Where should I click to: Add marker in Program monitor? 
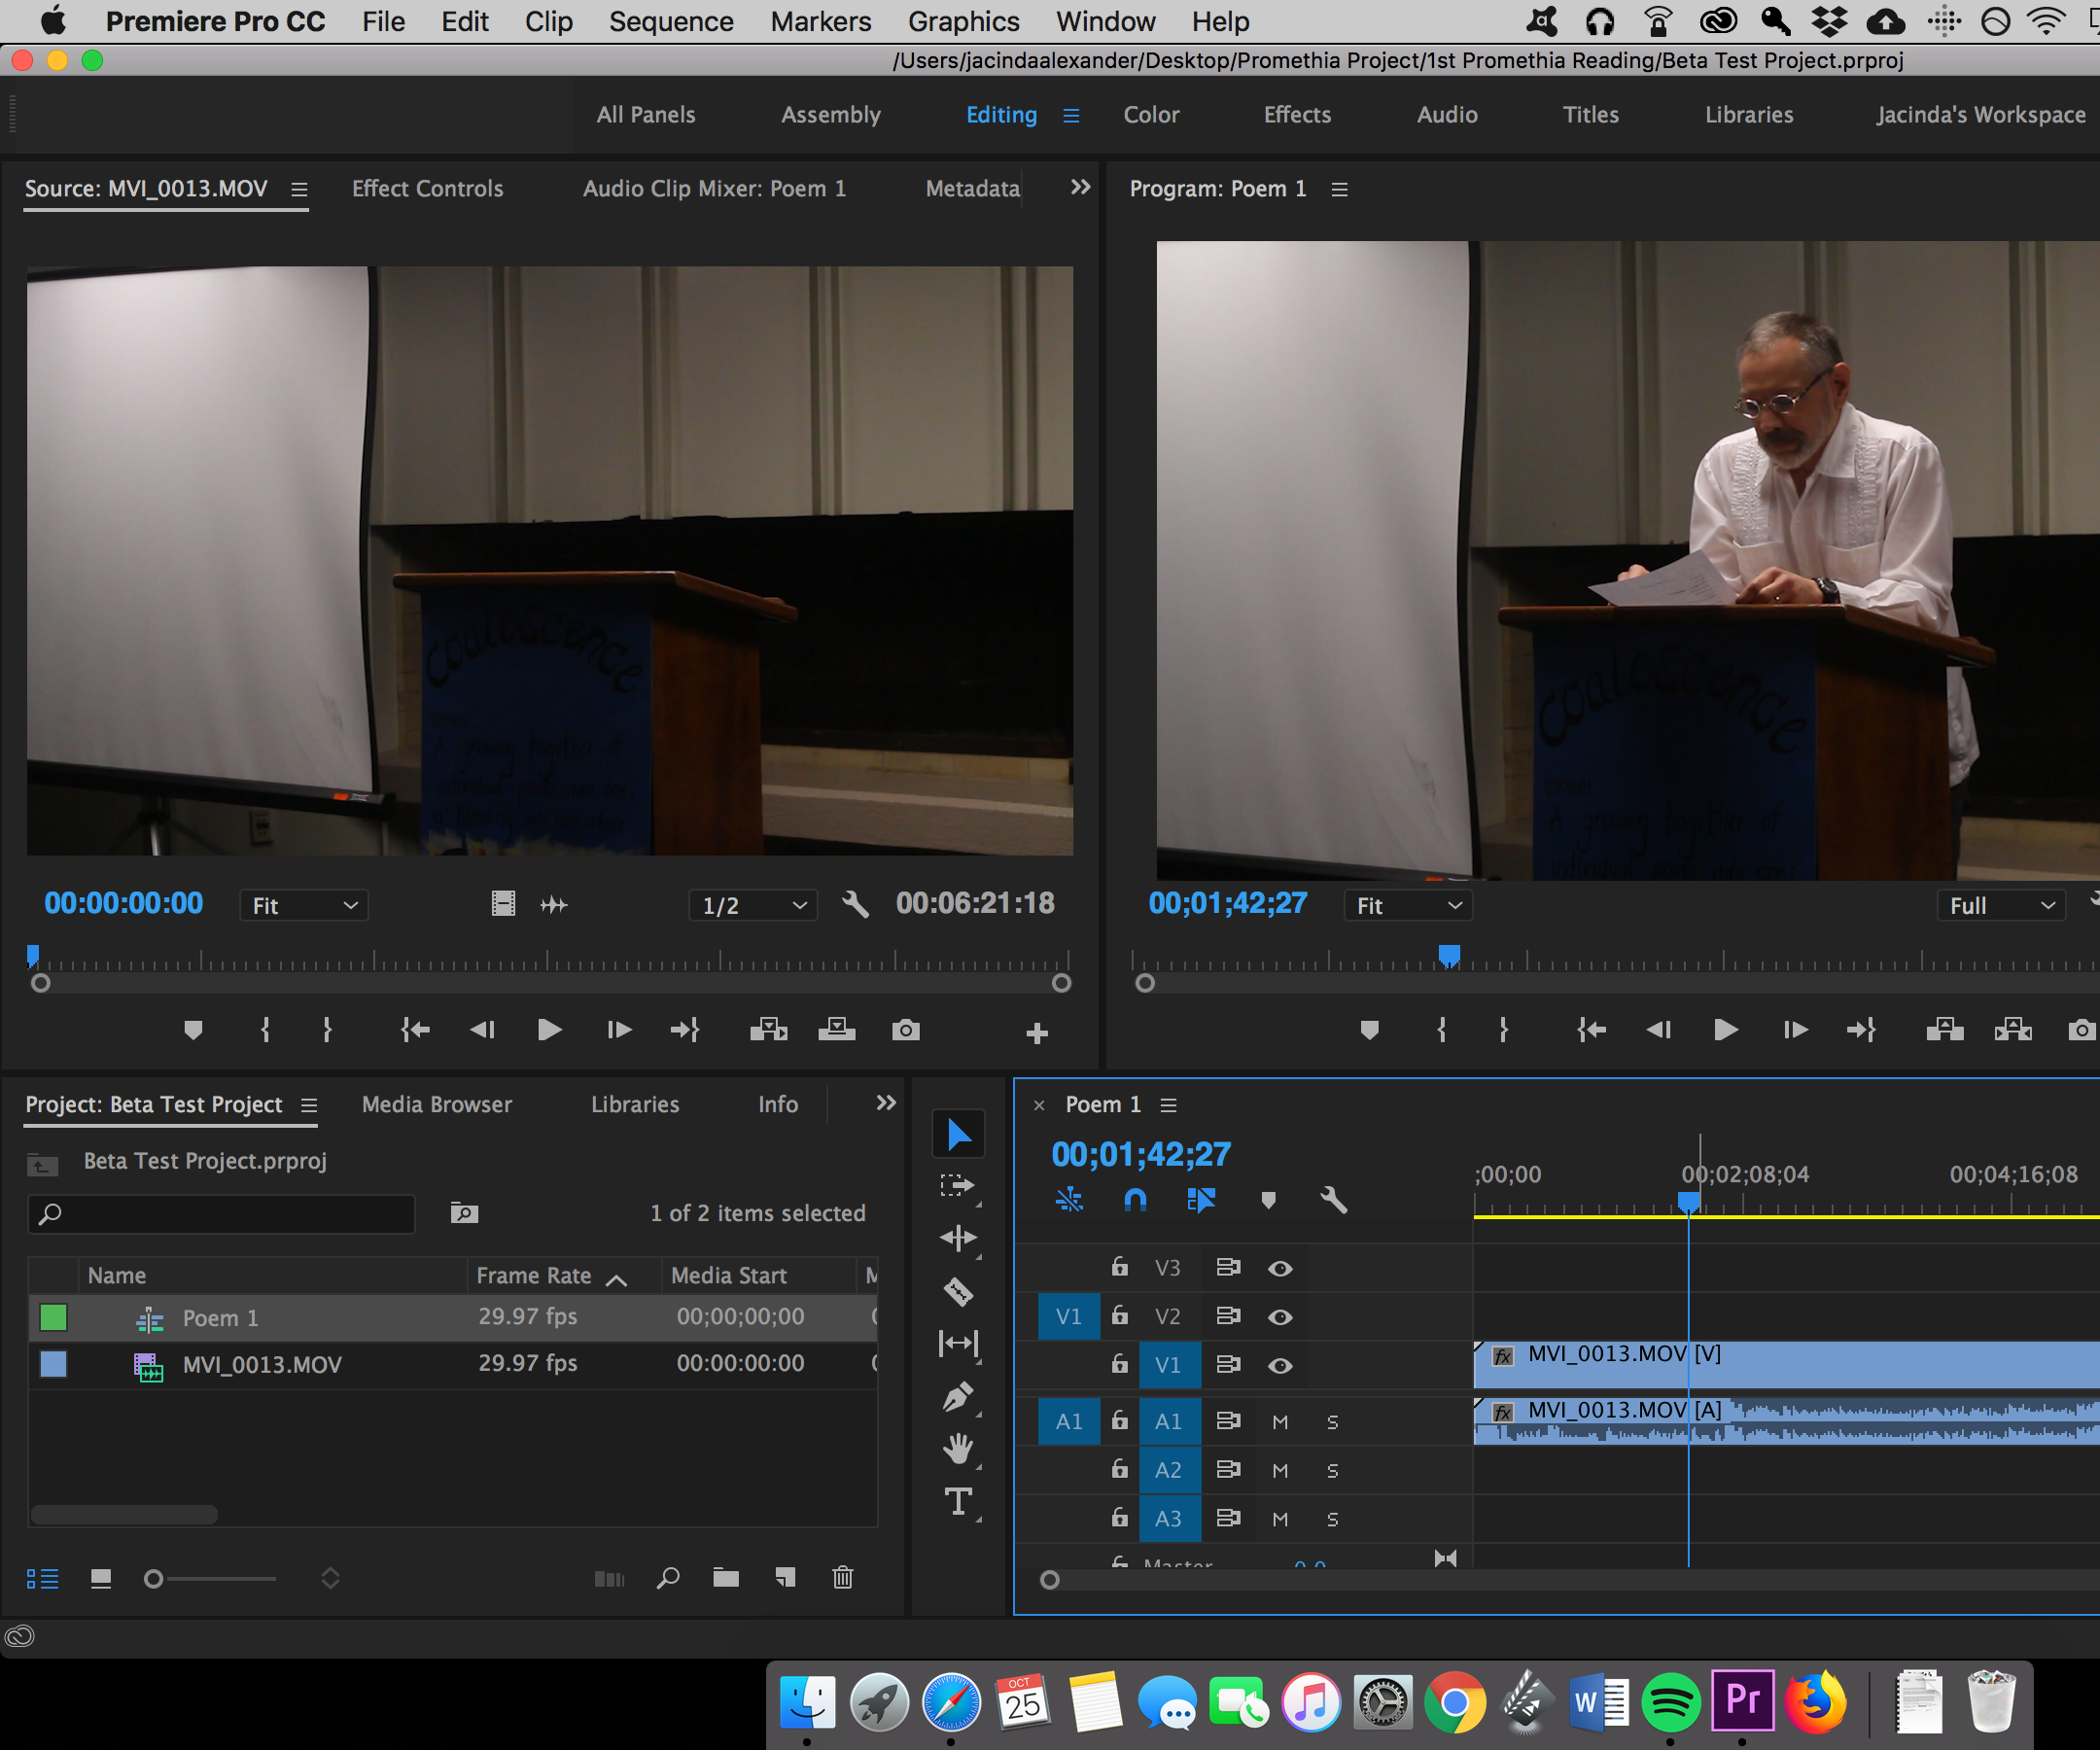[1370, 1030]
